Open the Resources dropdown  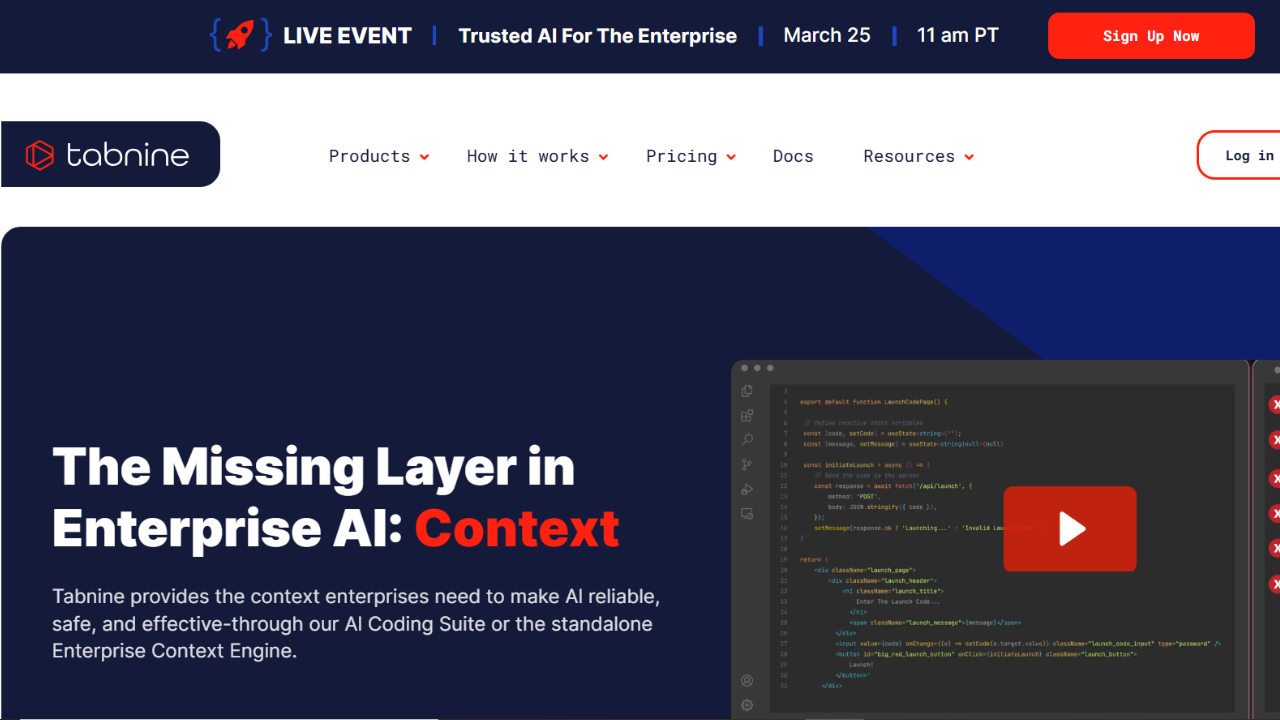pos(918,156)
